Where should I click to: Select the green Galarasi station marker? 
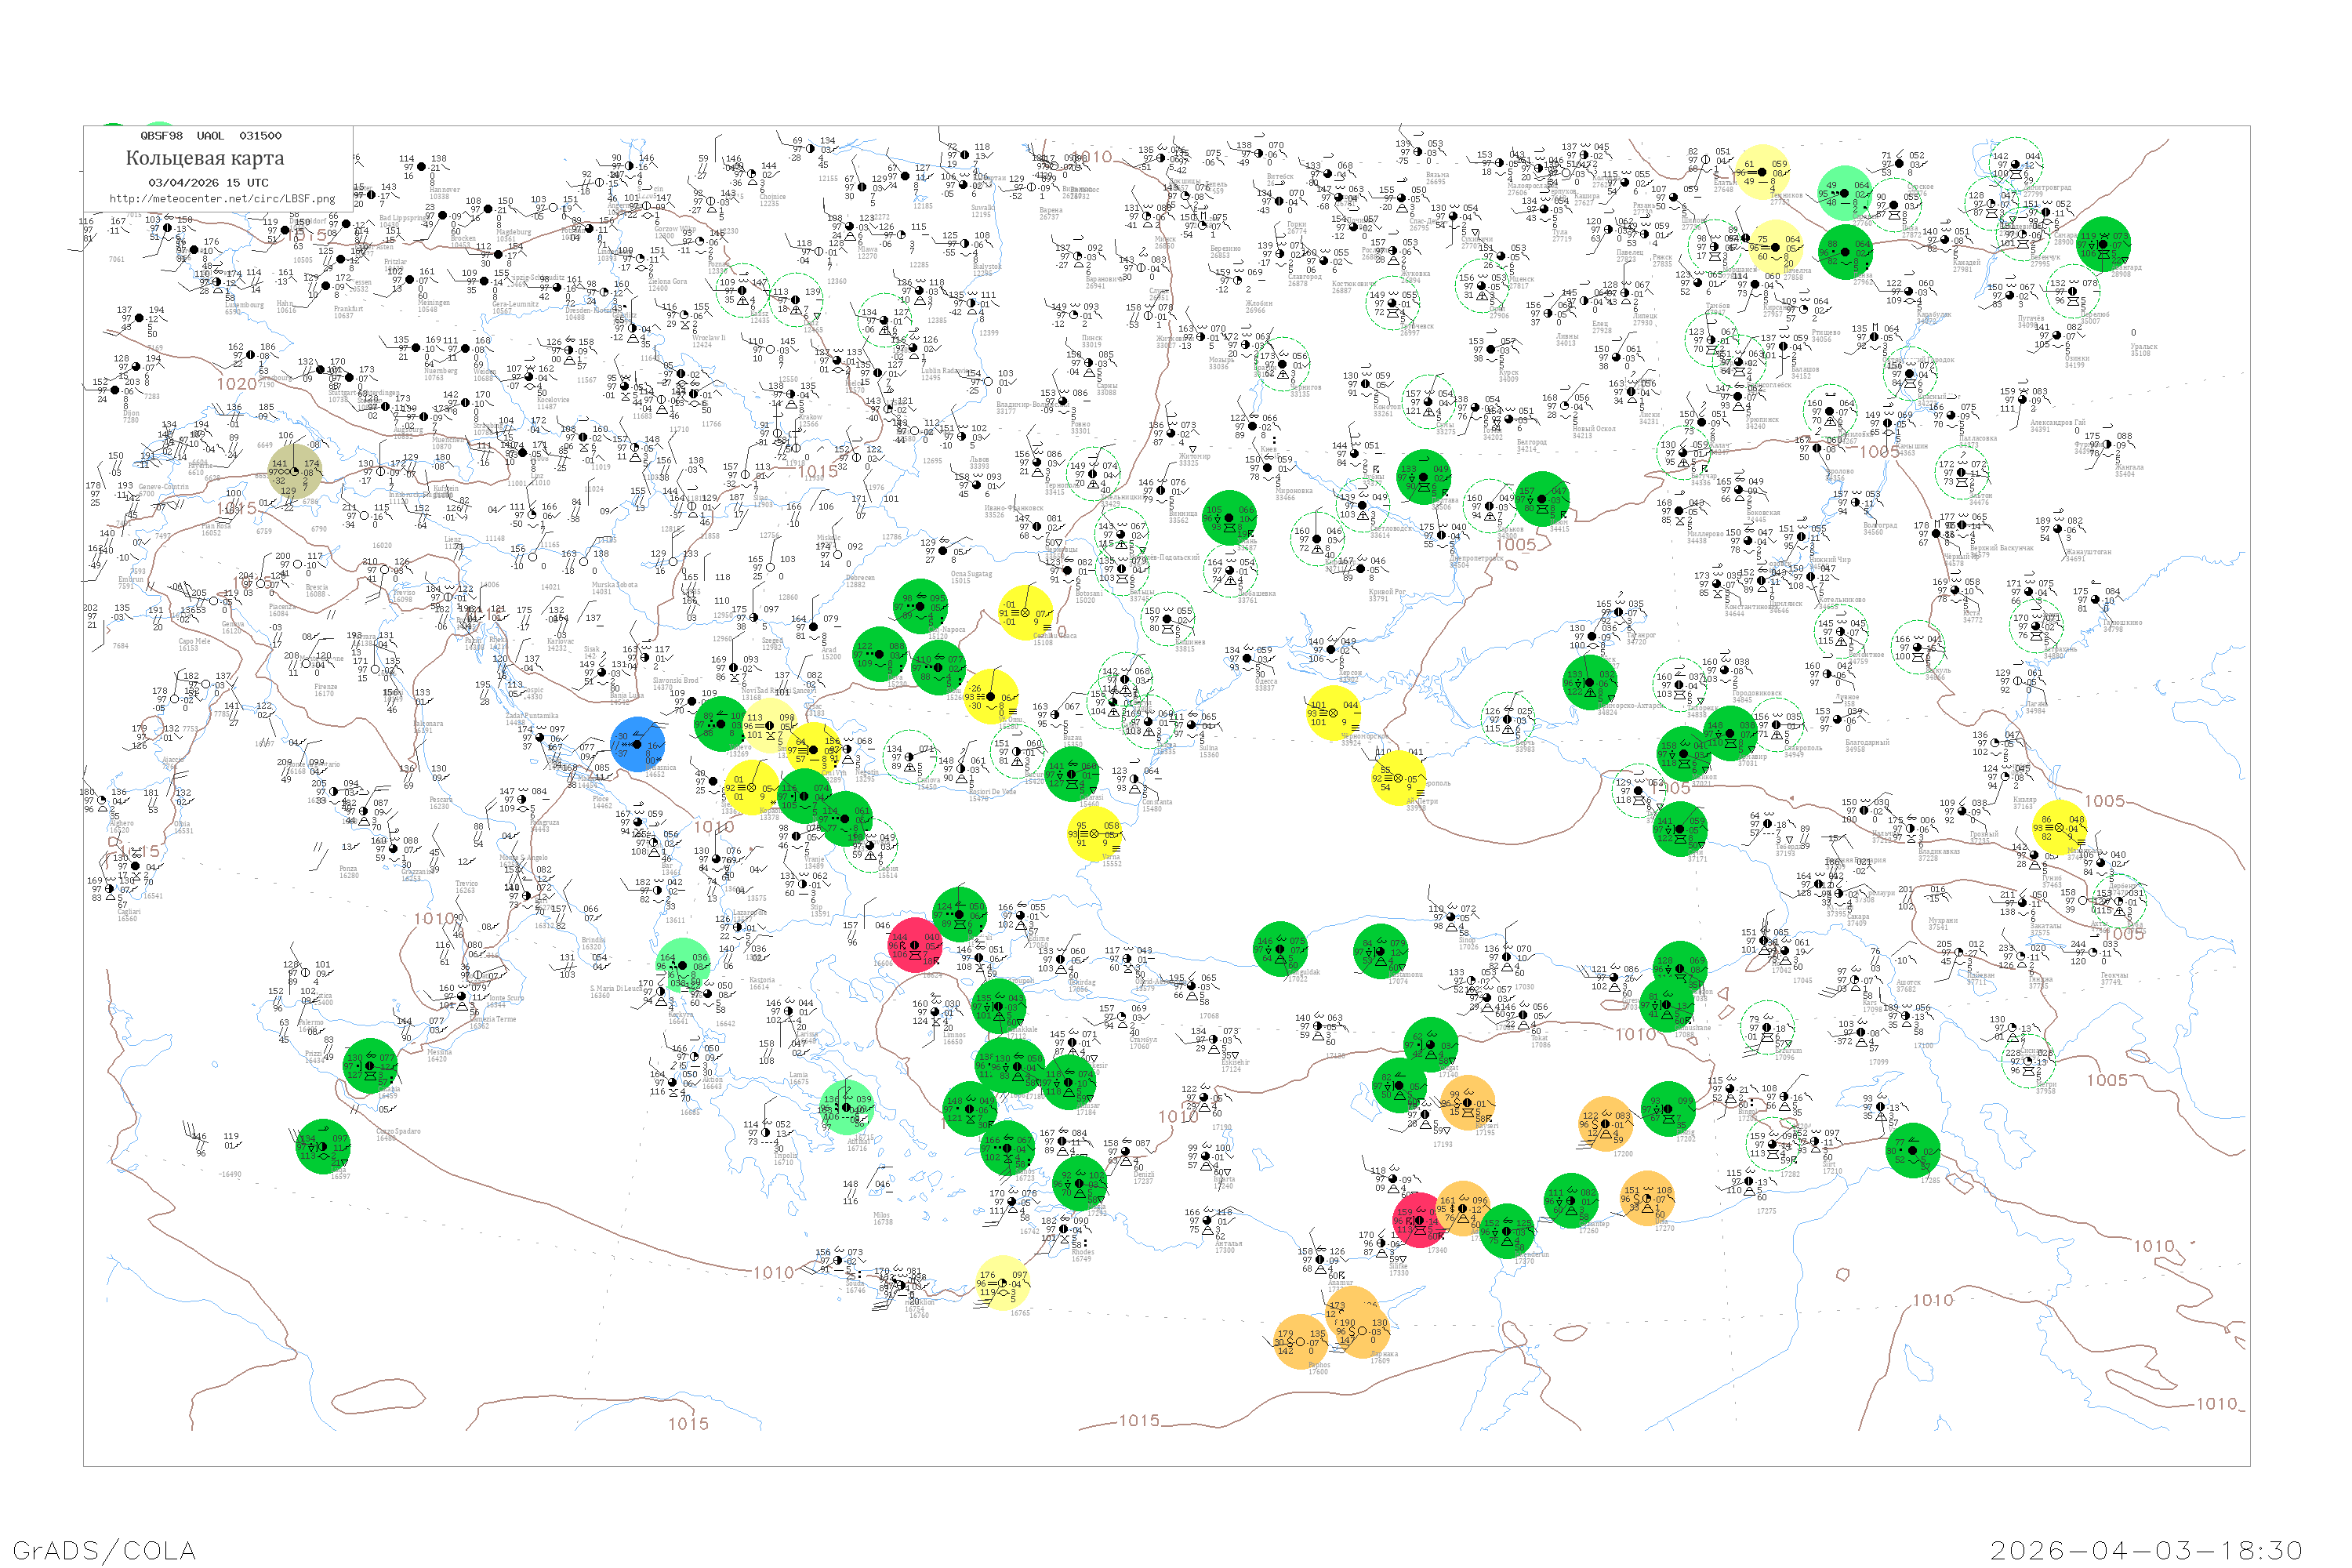point(1073,775)
